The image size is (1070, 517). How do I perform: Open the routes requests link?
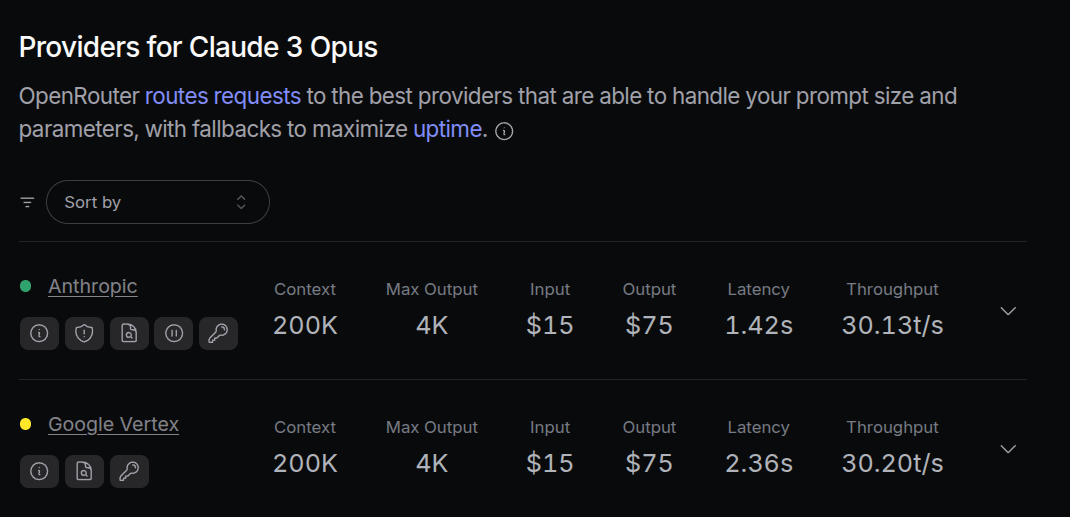[222, 96]
